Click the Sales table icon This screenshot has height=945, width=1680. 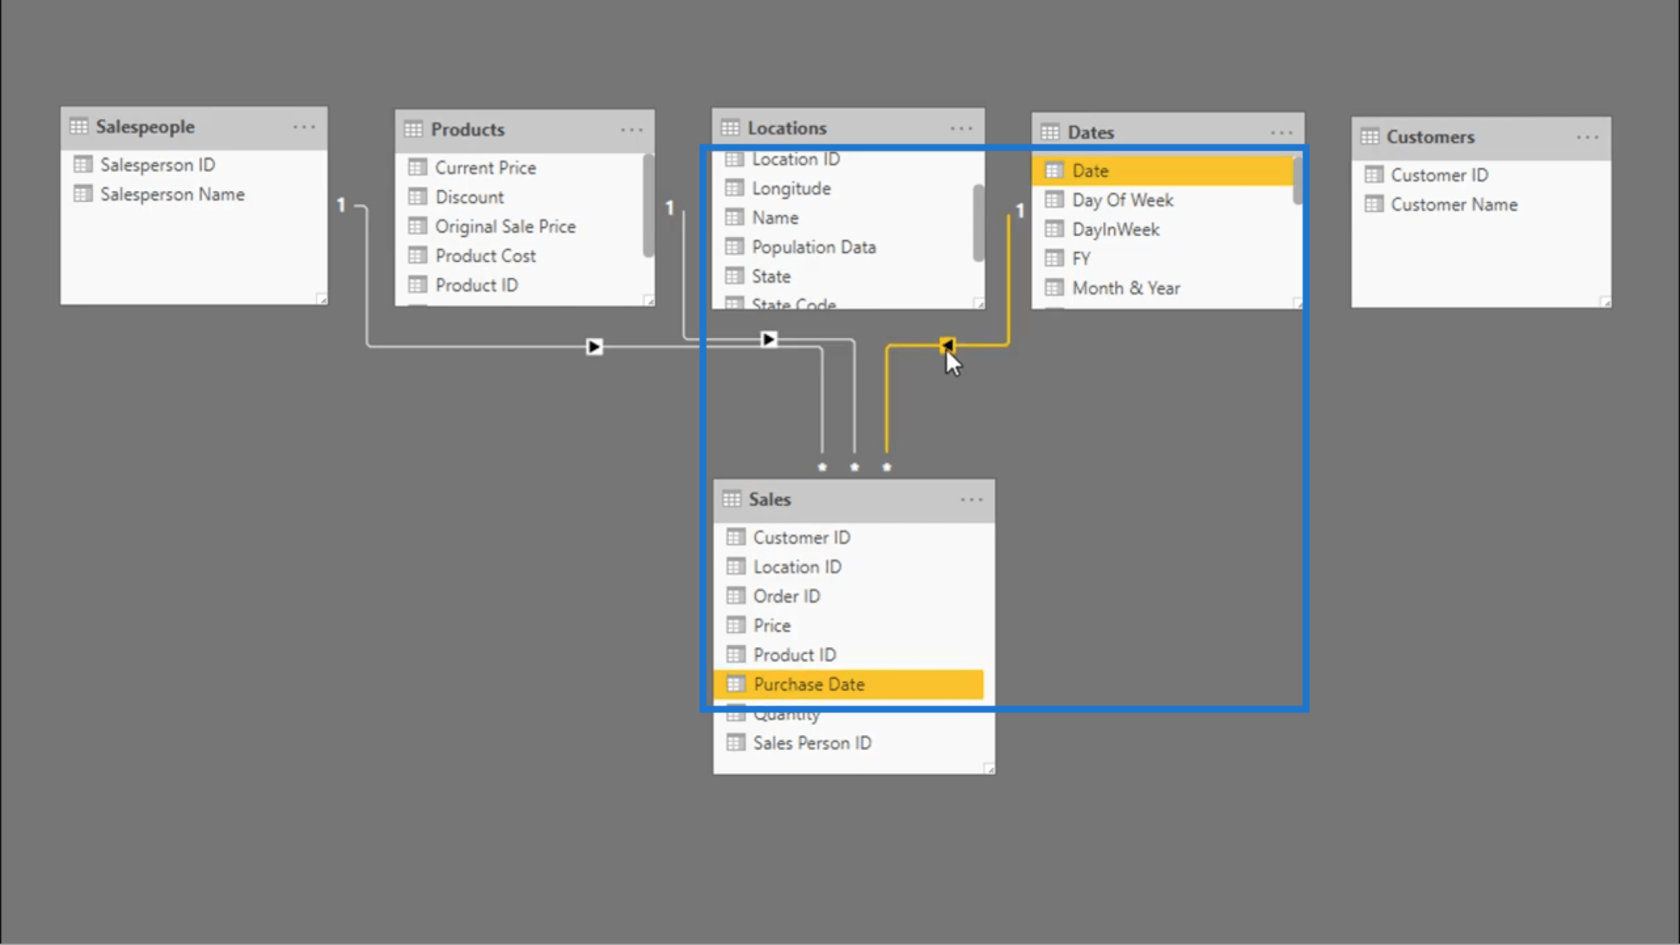coord(732,499)
